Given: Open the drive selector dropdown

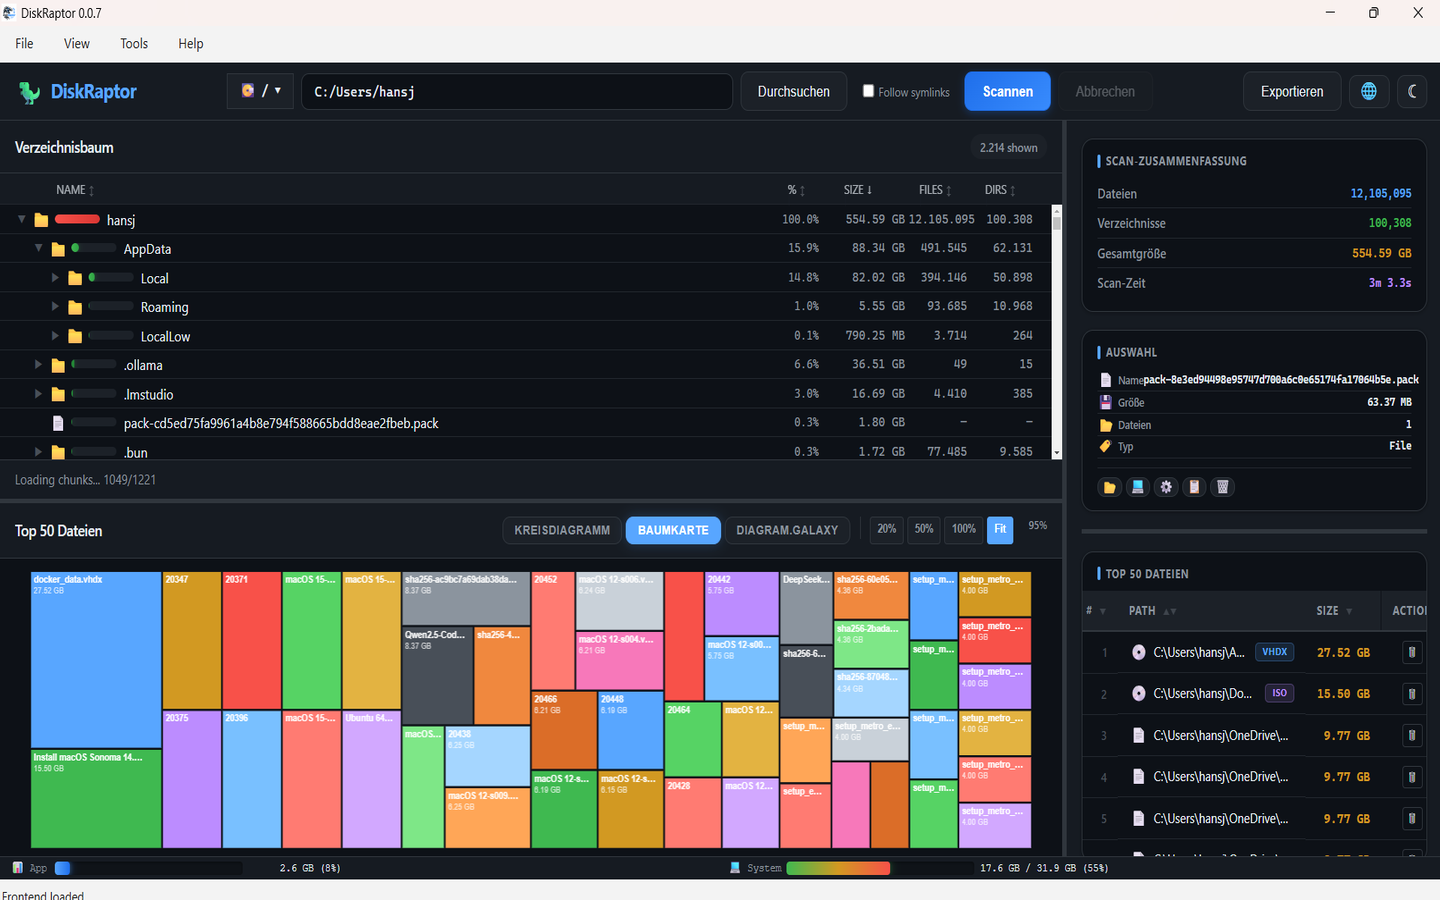Looking at the screenshot, I should pos(260,91).
